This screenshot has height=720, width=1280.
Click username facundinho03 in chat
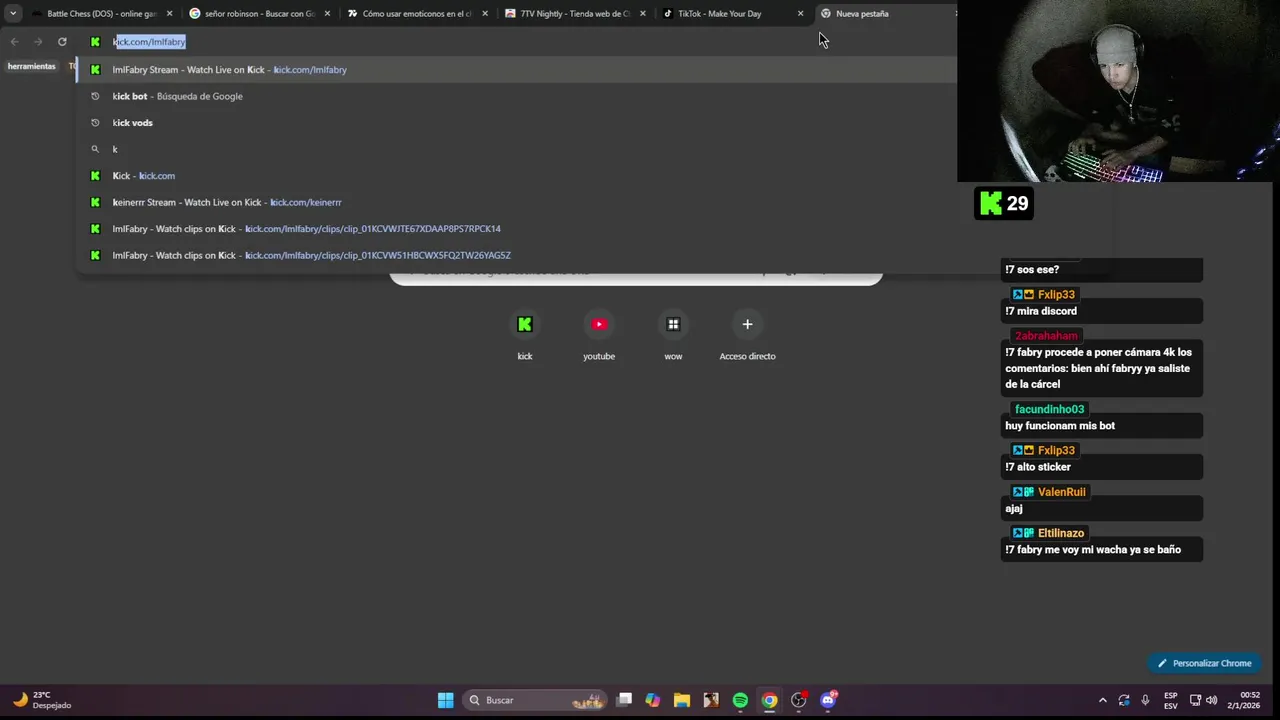pyautogui.click(x=1049, y=409)
